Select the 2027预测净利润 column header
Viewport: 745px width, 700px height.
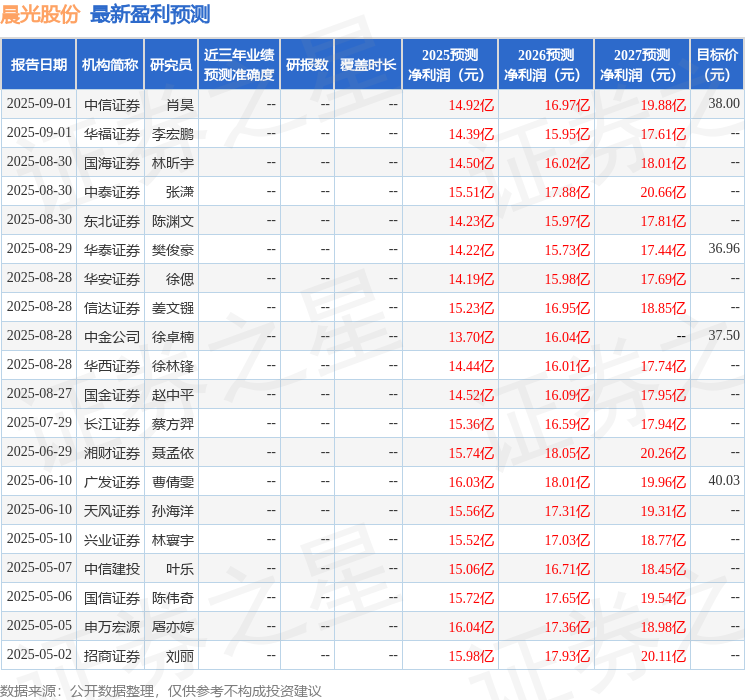(x=642, y=65)
